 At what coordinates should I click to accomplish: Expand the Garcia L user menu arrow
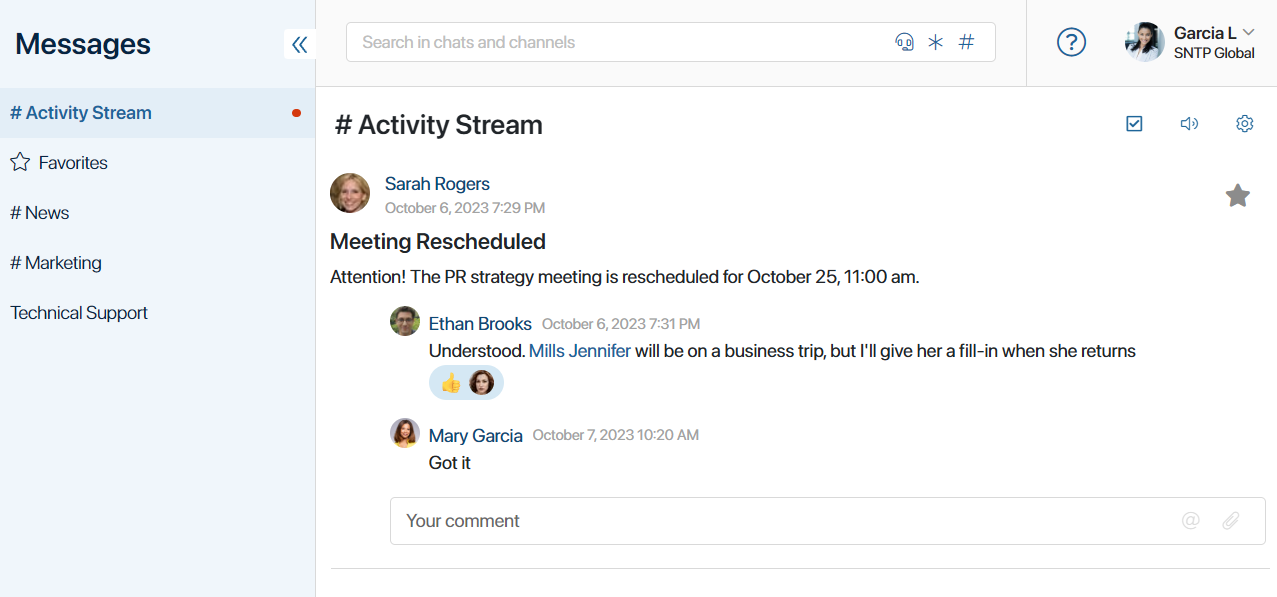point(1248,32)
